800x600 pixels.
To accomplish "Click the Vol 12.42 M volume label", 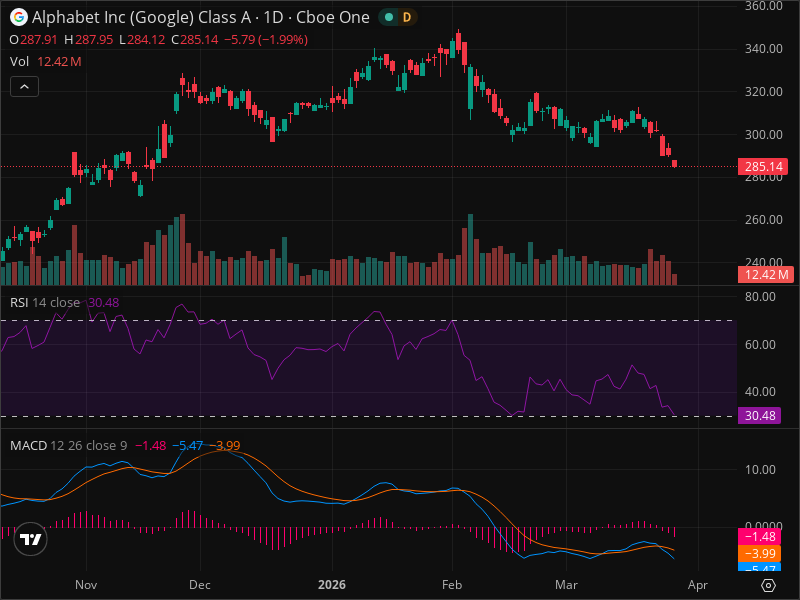I will (x=45, y=62).
